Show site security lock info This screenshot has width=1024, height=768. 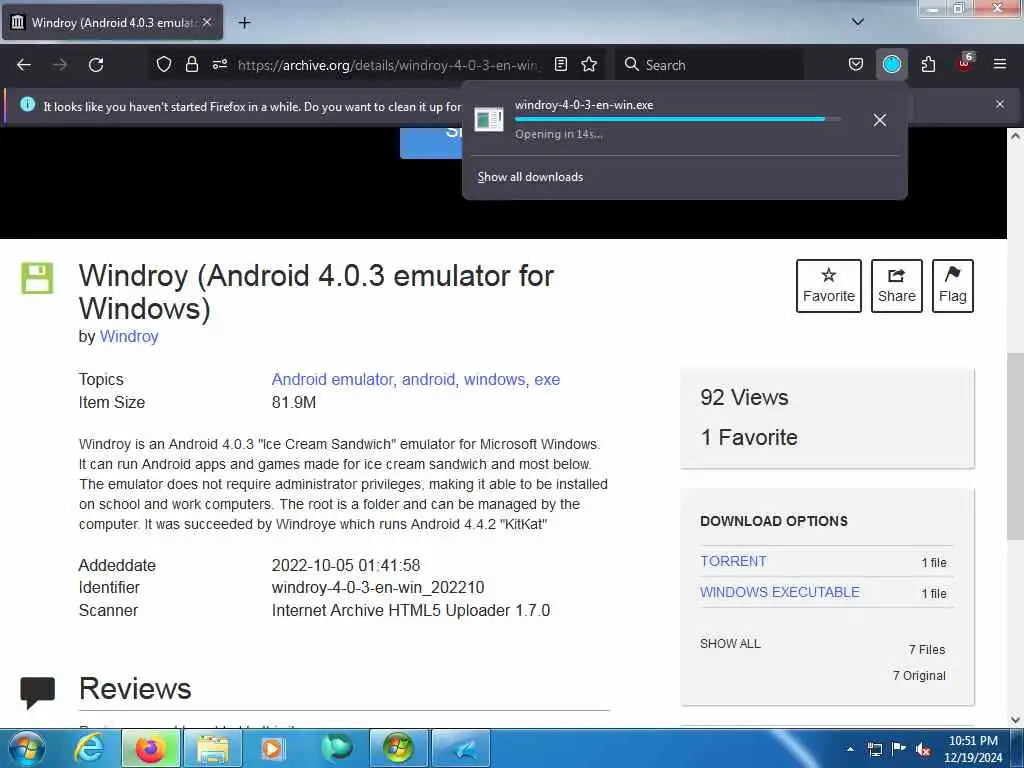(191, 64)
